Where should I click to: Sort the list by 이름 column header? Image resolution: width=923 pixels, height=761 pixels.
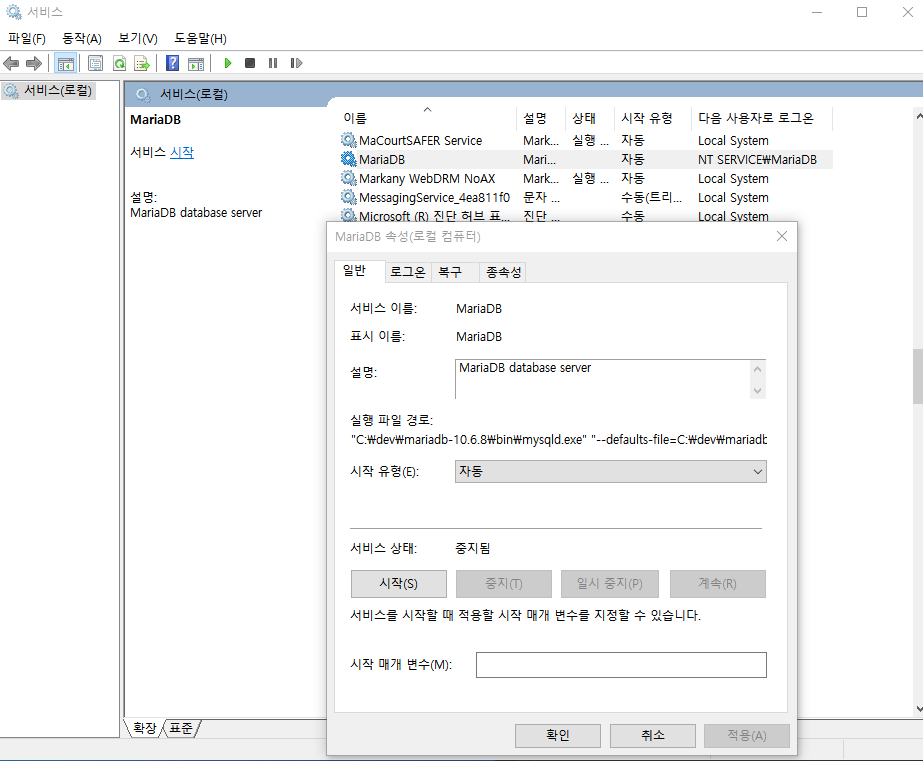tap(428, 118)
